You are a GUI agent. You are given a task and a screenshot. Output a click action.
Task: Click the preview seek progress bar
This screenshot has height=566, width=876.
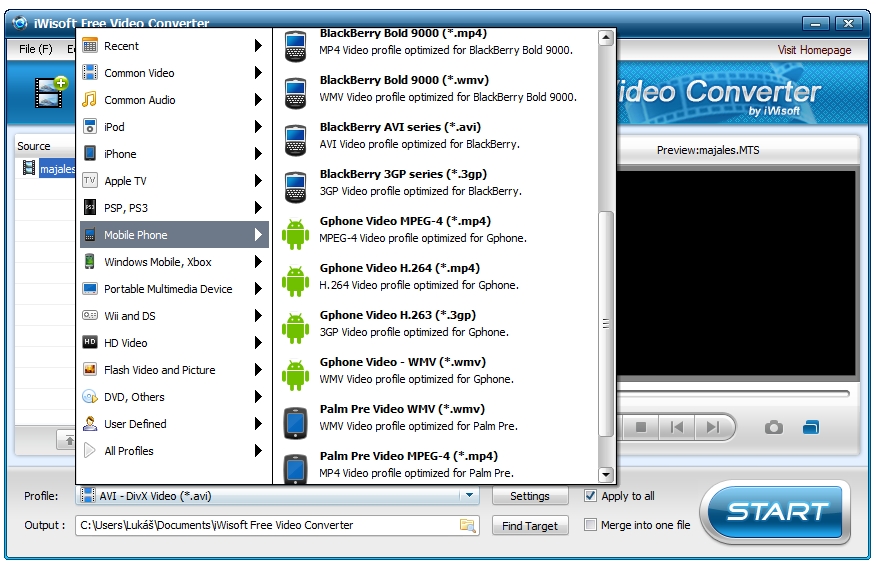point(734,394)
